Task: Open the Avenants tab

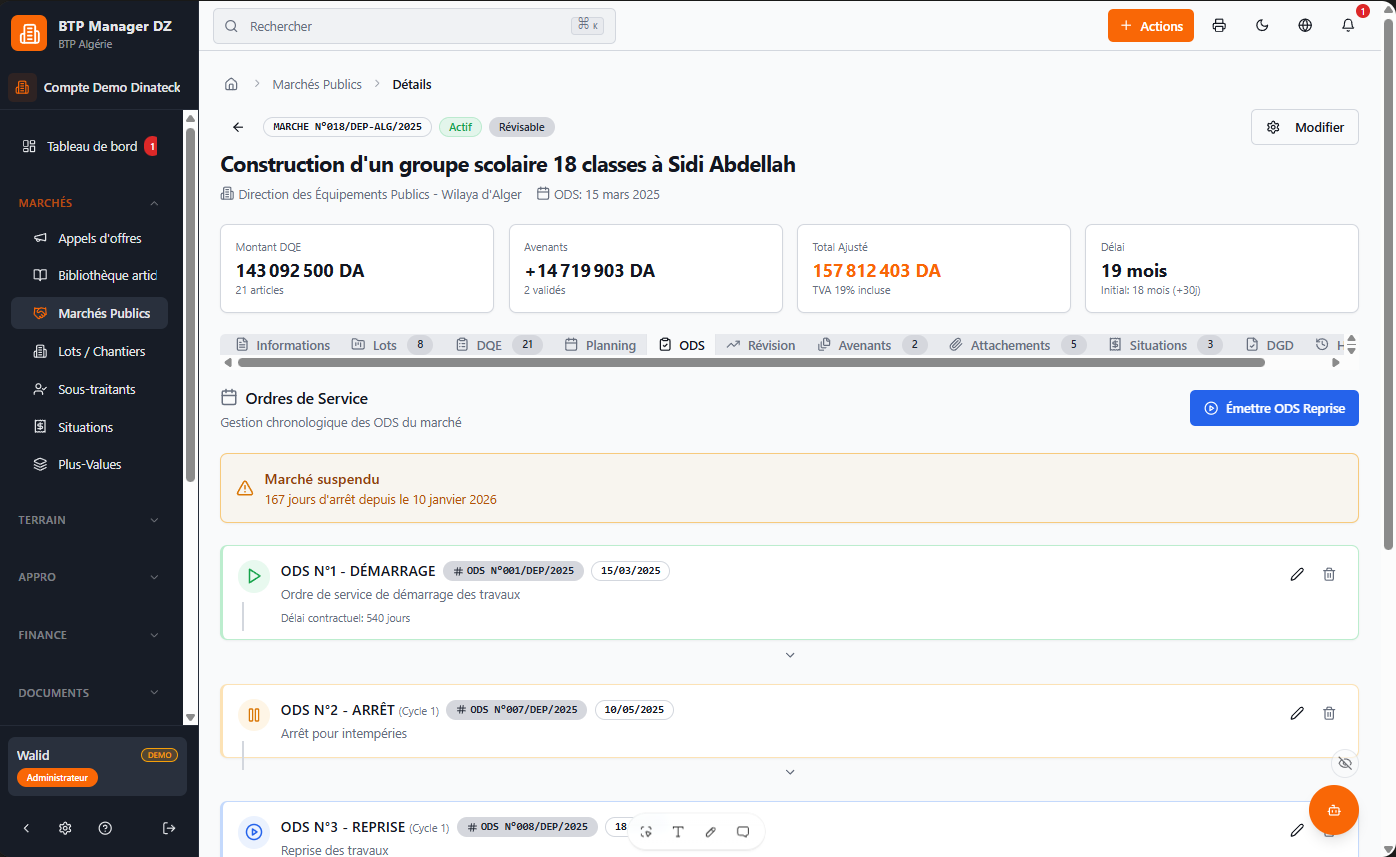Action: (x=873, y=345)
